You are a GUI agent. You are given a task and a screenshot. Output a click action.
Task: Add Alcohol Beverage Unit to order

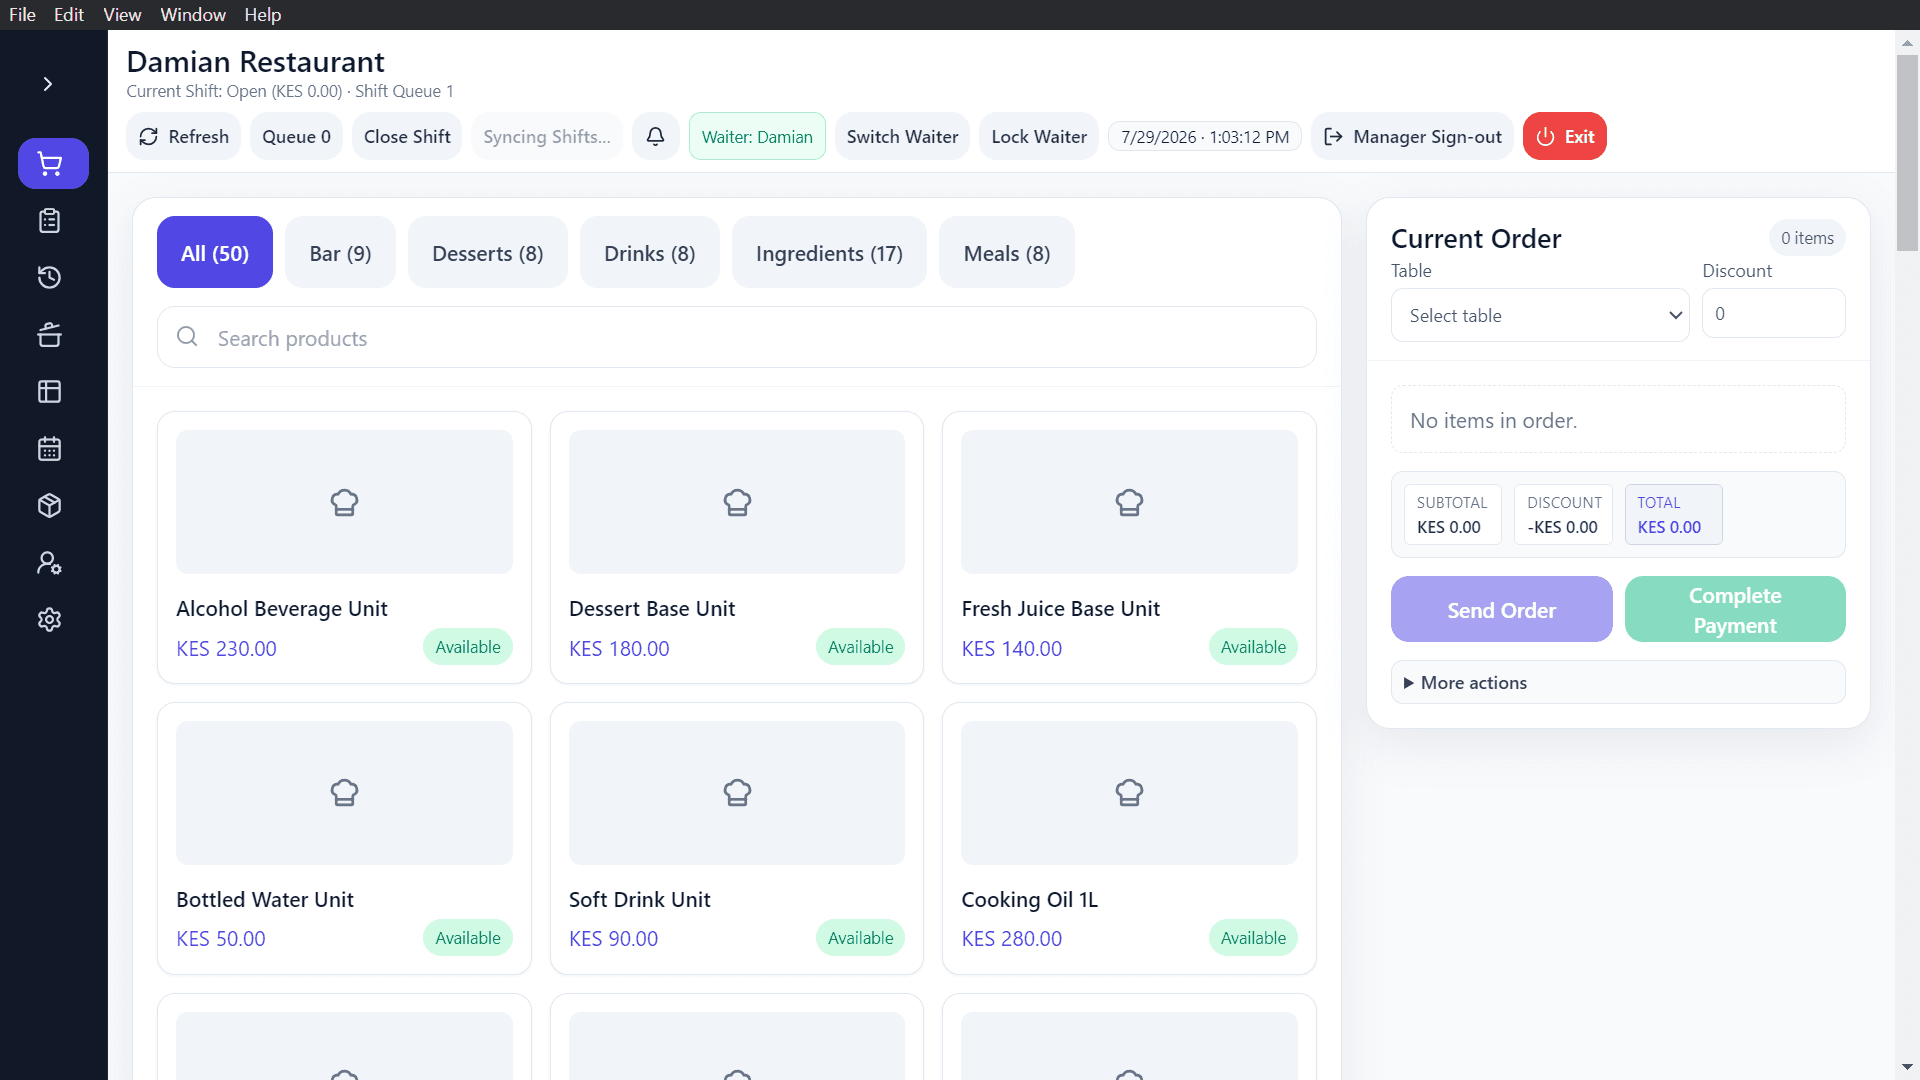tap(344, 548)
